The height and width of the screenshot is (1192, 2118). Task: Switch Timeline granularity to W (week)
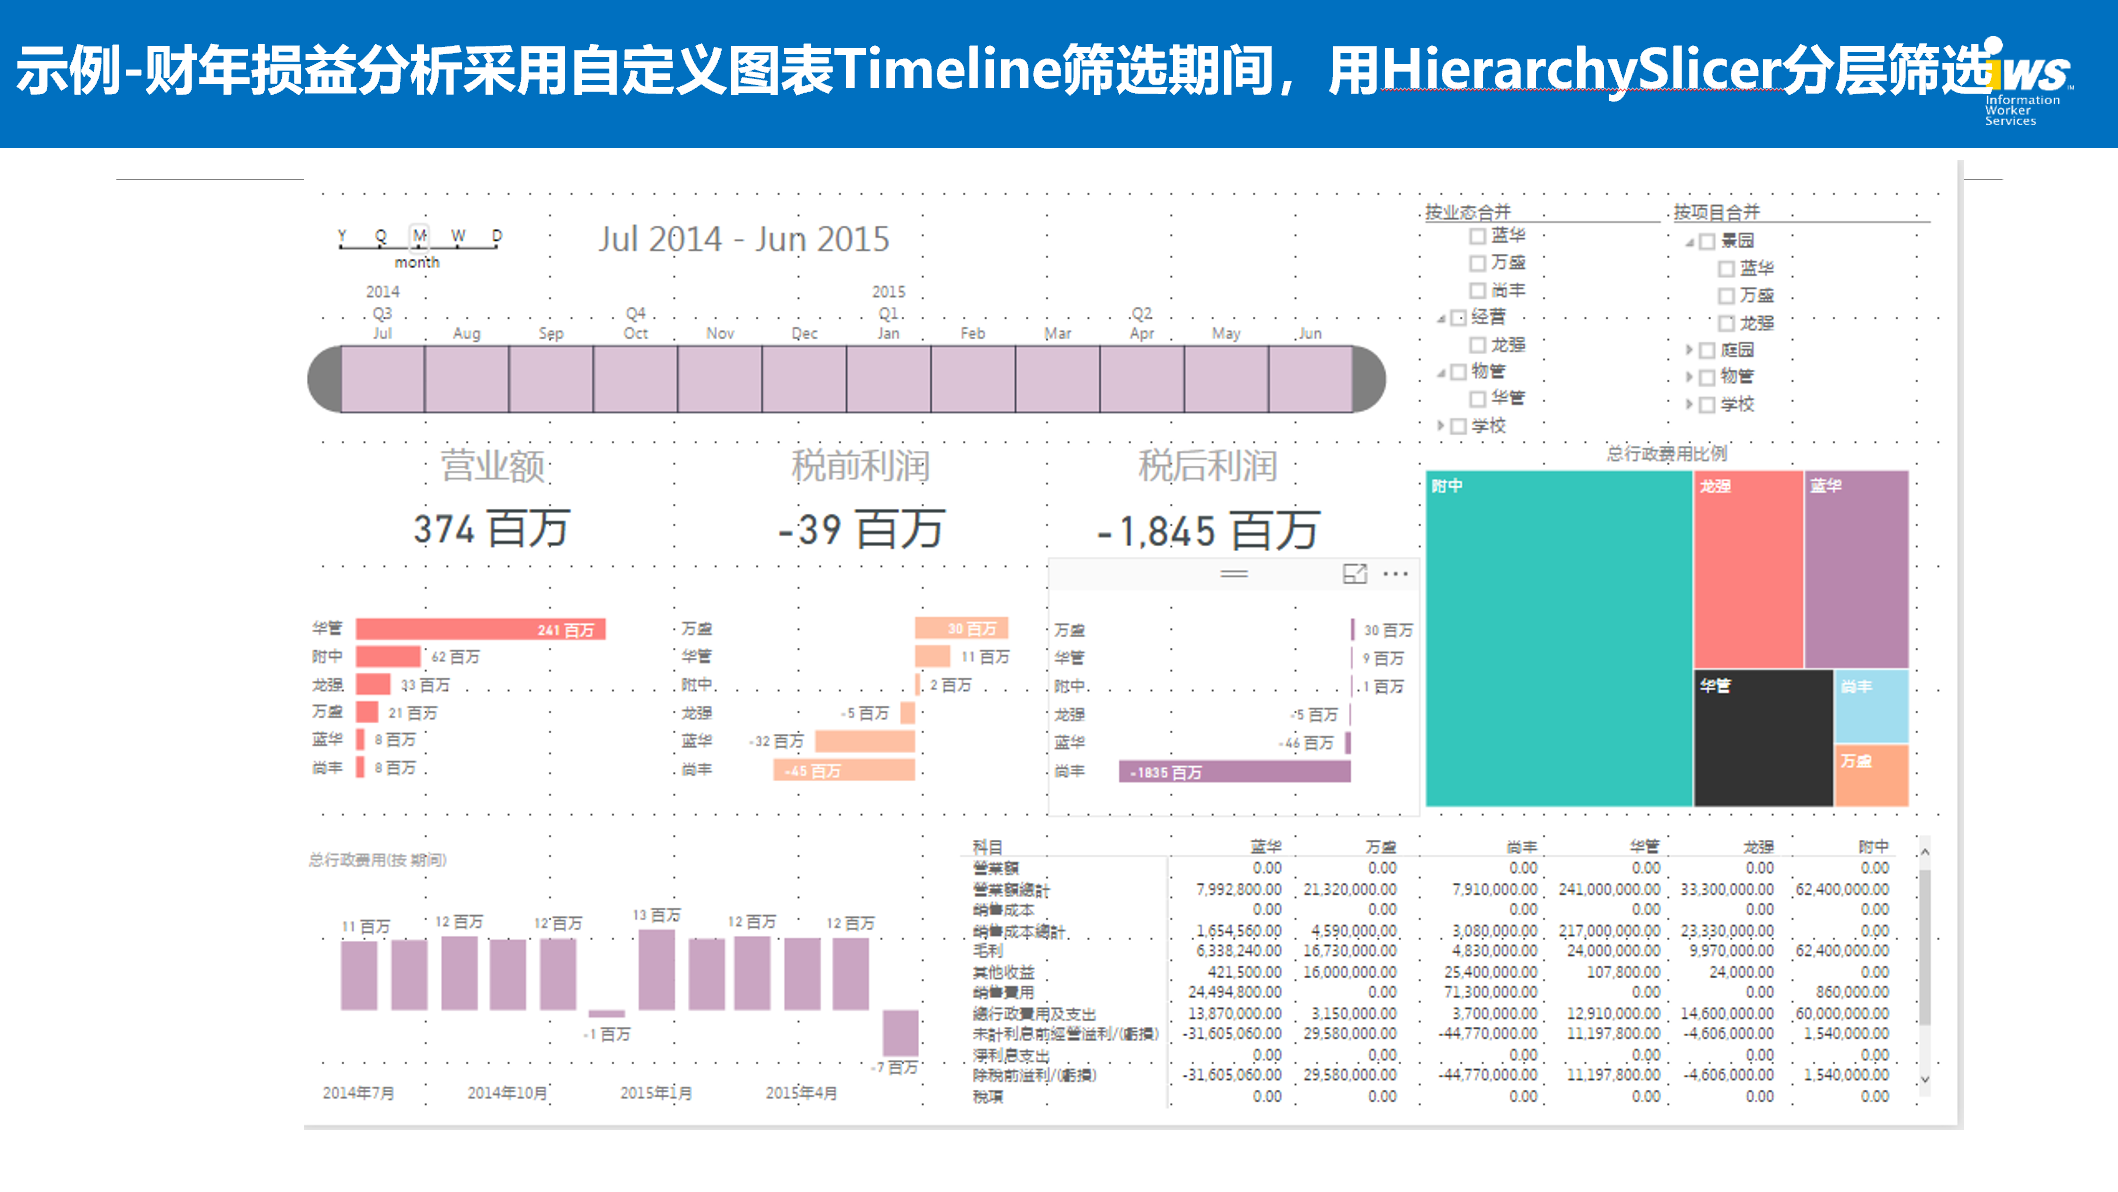(x=458, y=237)
